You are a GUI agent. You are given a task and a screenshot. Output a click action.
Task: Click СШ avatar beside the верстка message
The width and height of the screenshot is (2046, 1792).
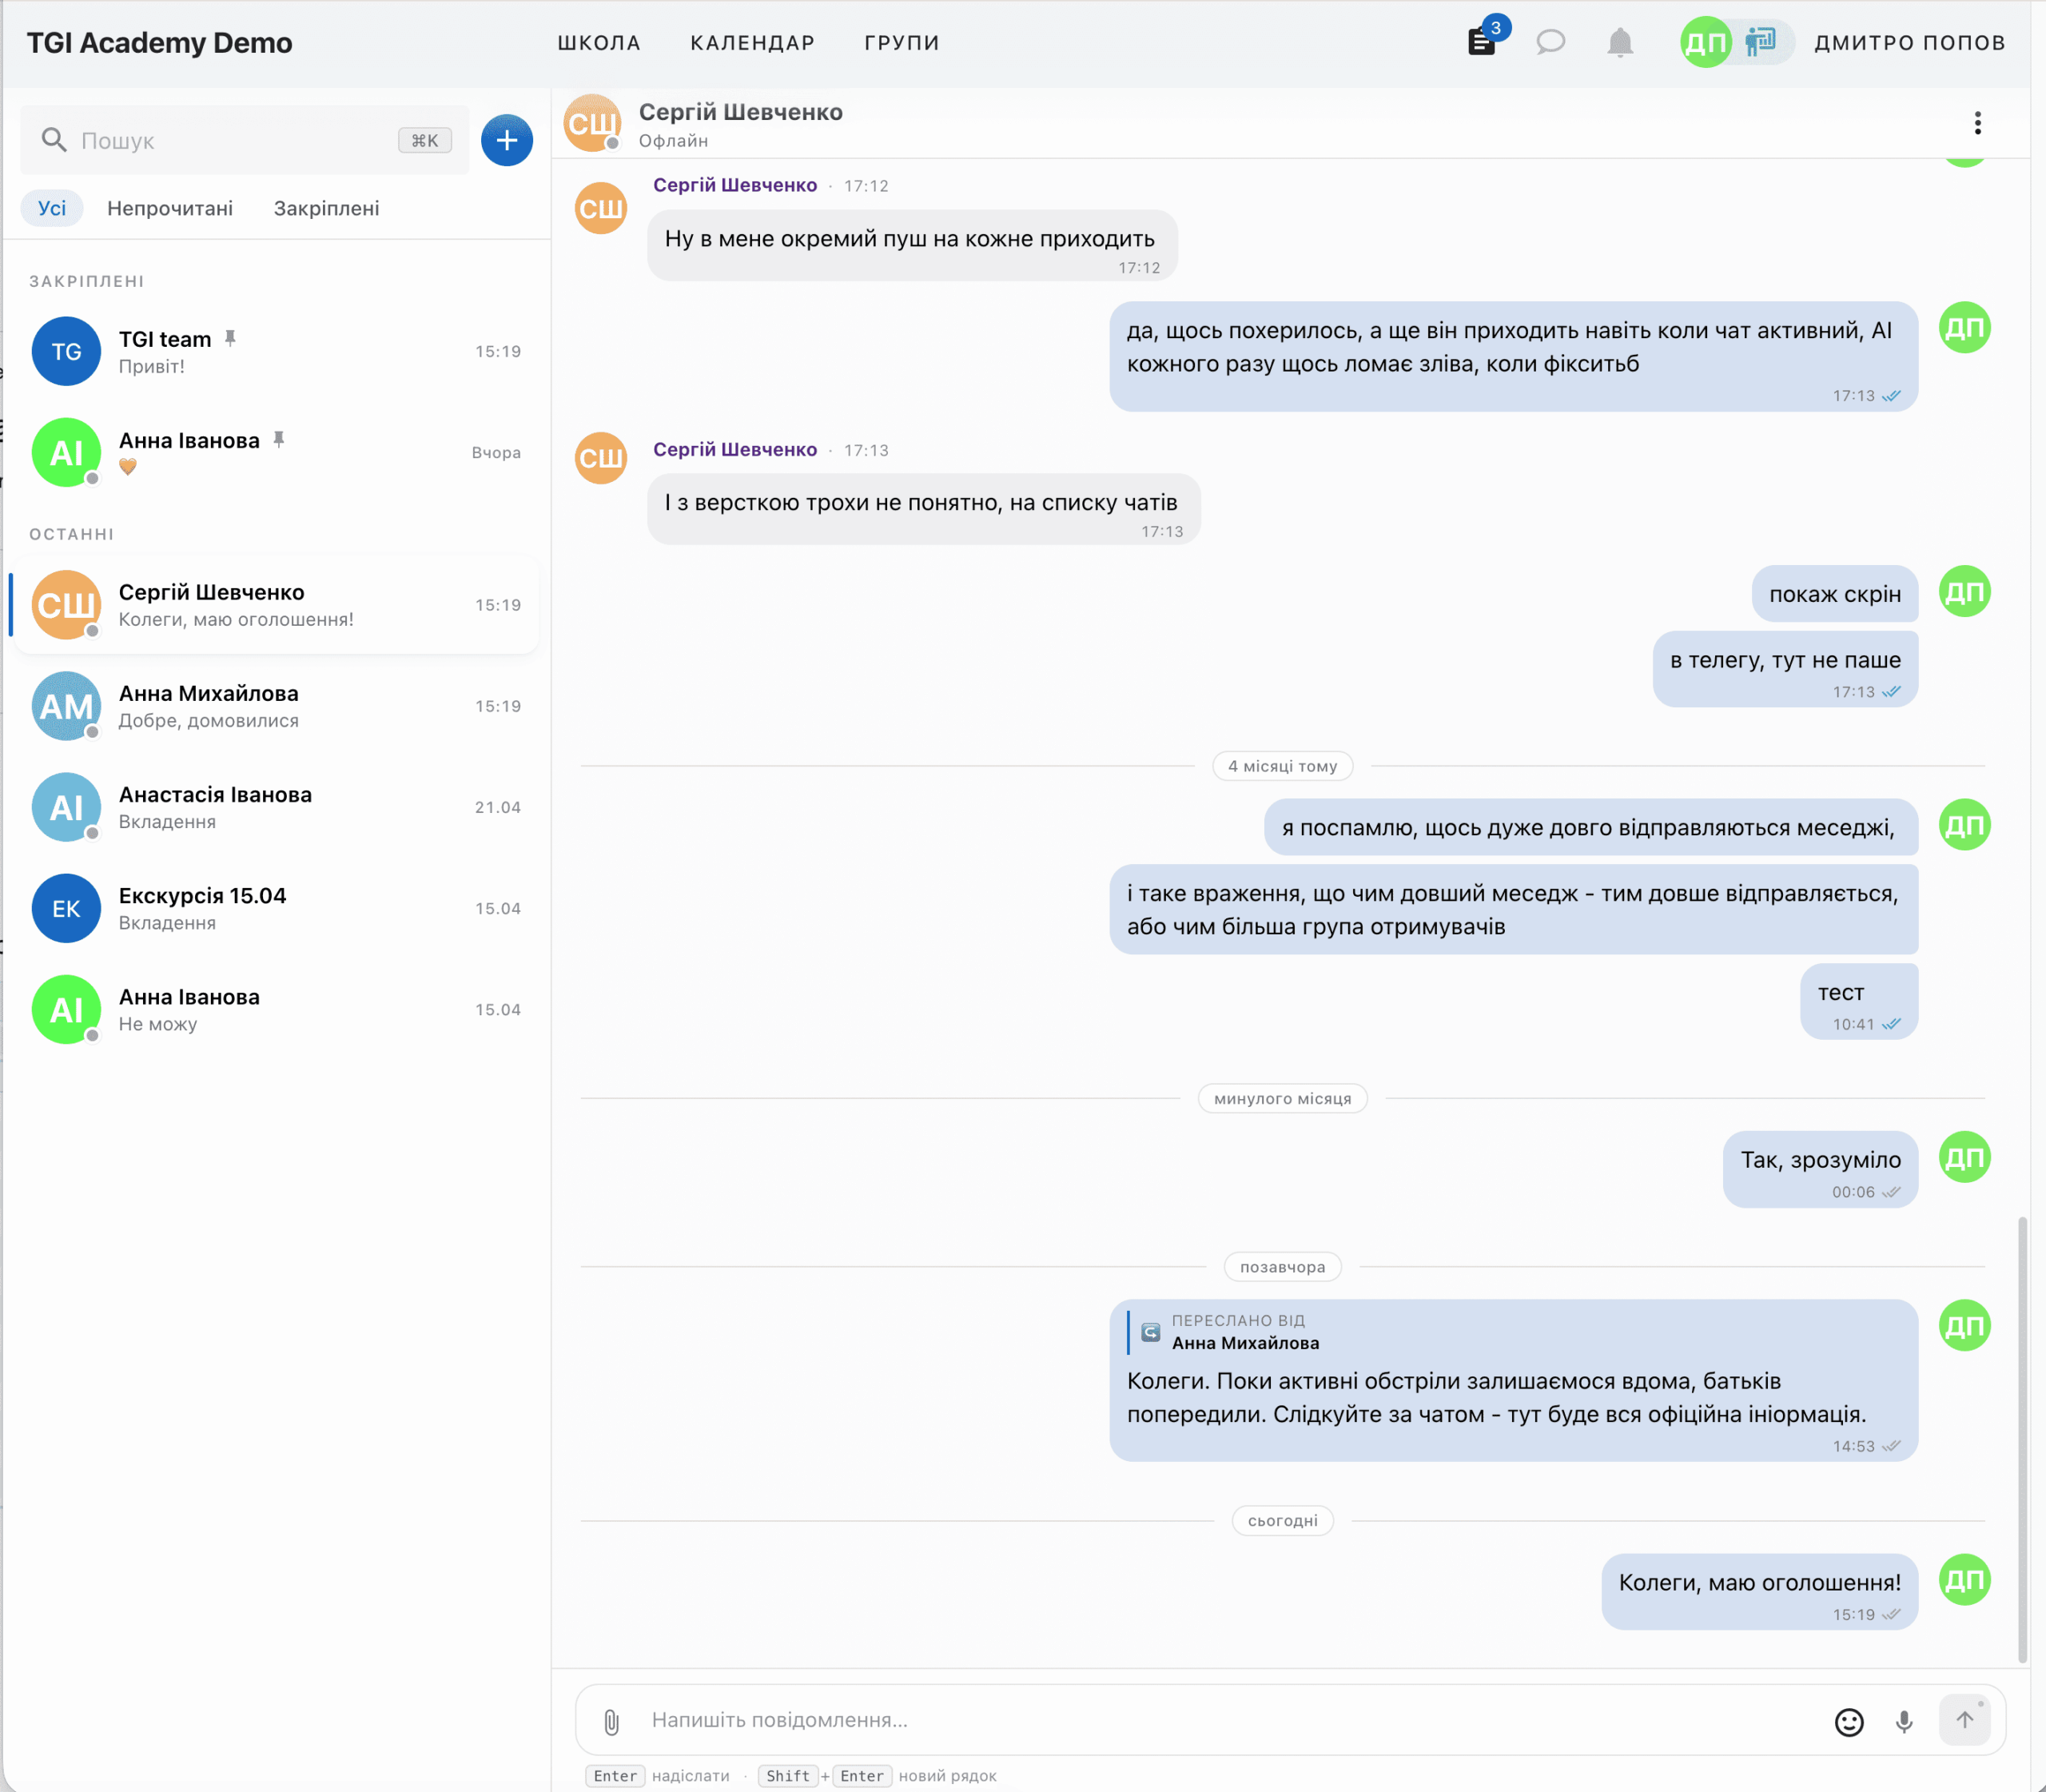pyautogui.click(x=601, y=458)
